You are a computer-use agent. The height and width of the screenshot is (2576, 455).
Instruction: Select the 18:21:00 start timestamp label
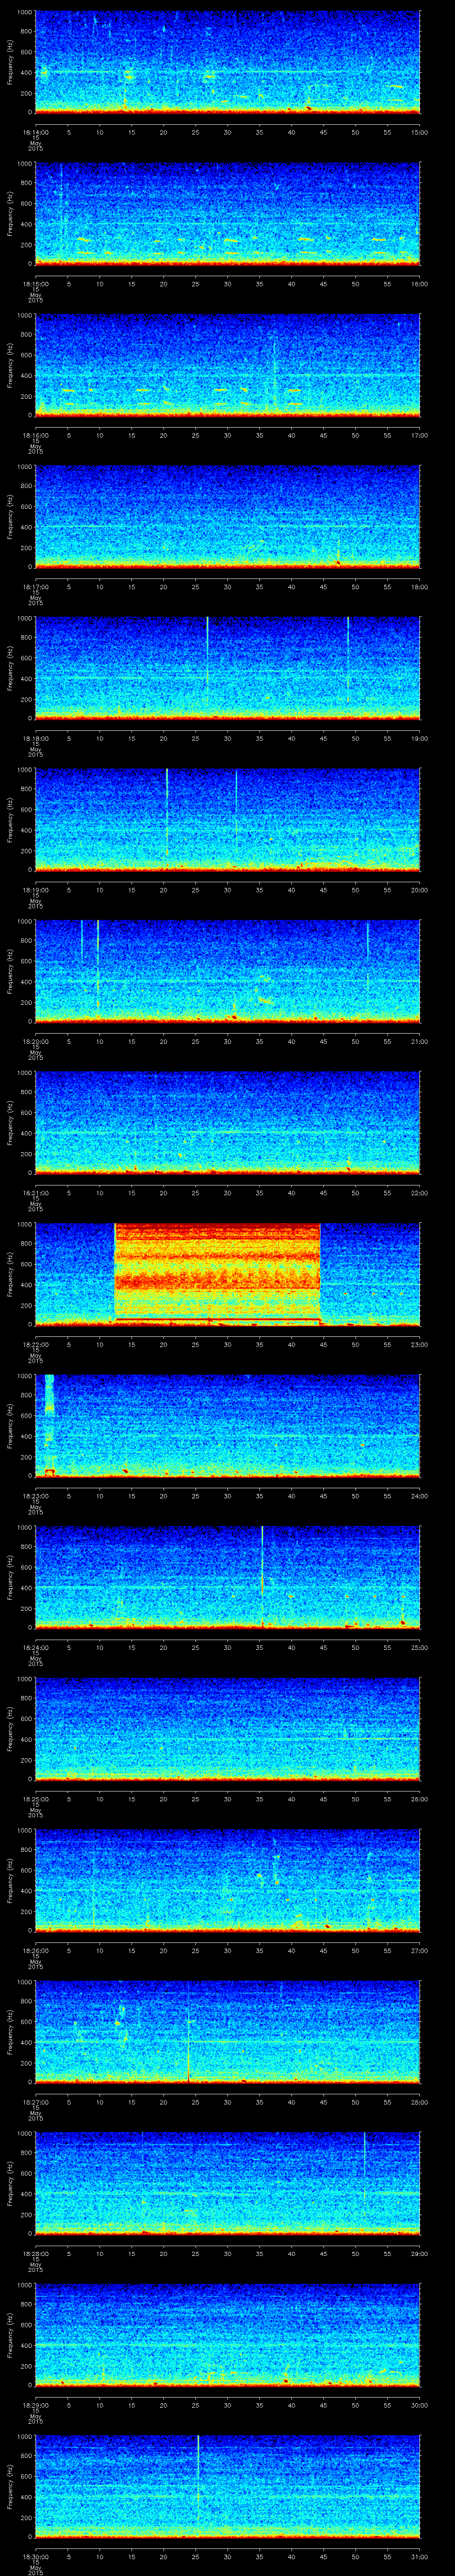pos(35,1192)
